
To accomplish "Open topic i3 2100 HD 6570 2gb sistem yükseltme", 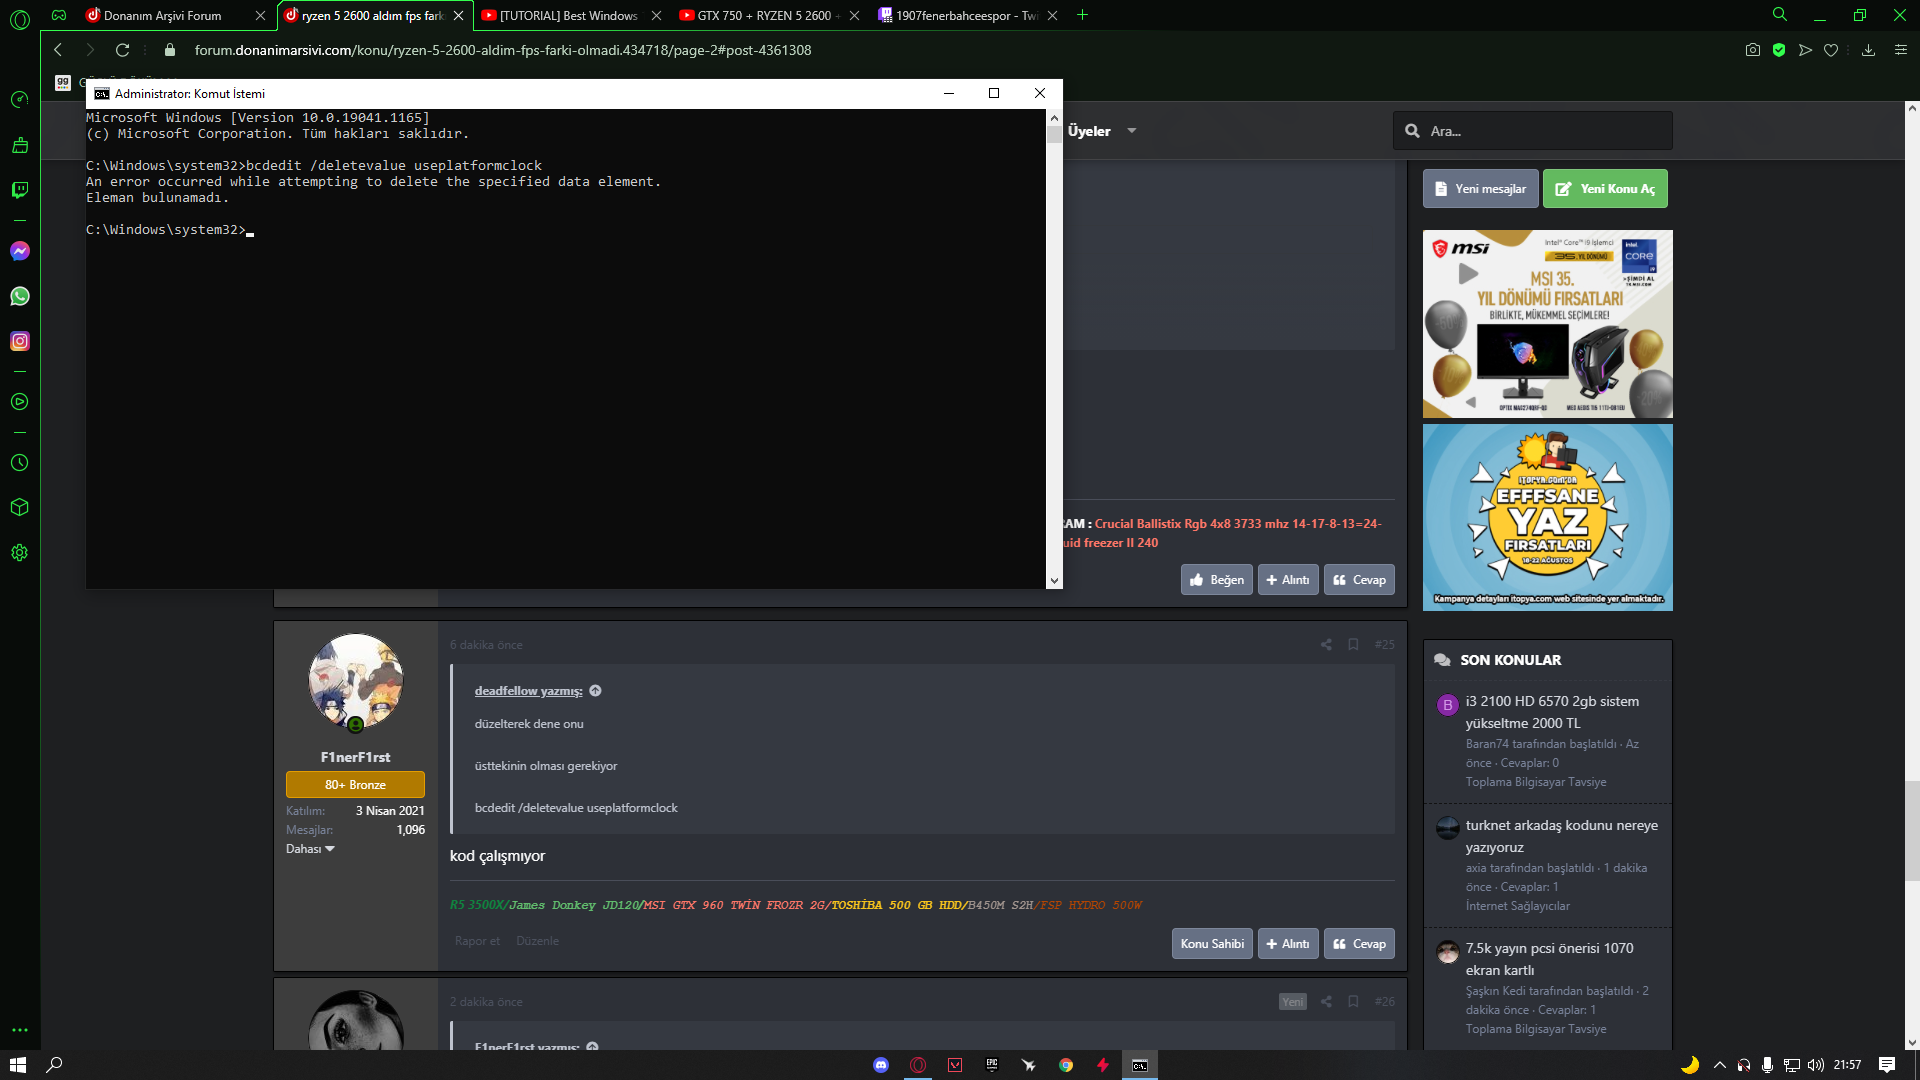I will pos(1552,712).
